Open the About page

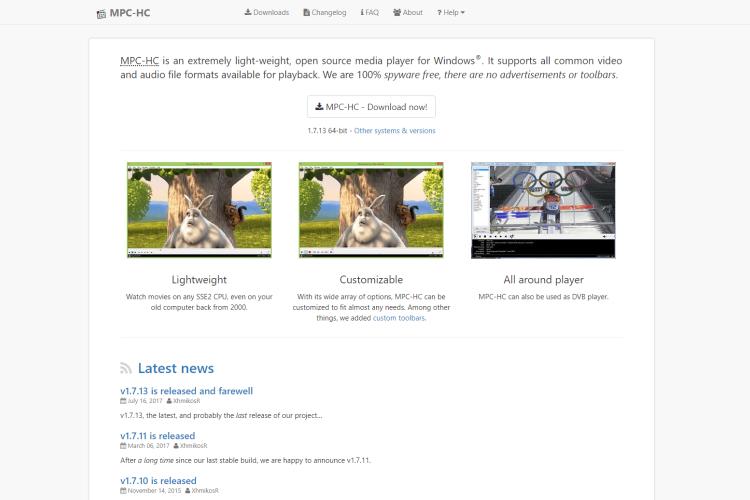tap(408, 12)
